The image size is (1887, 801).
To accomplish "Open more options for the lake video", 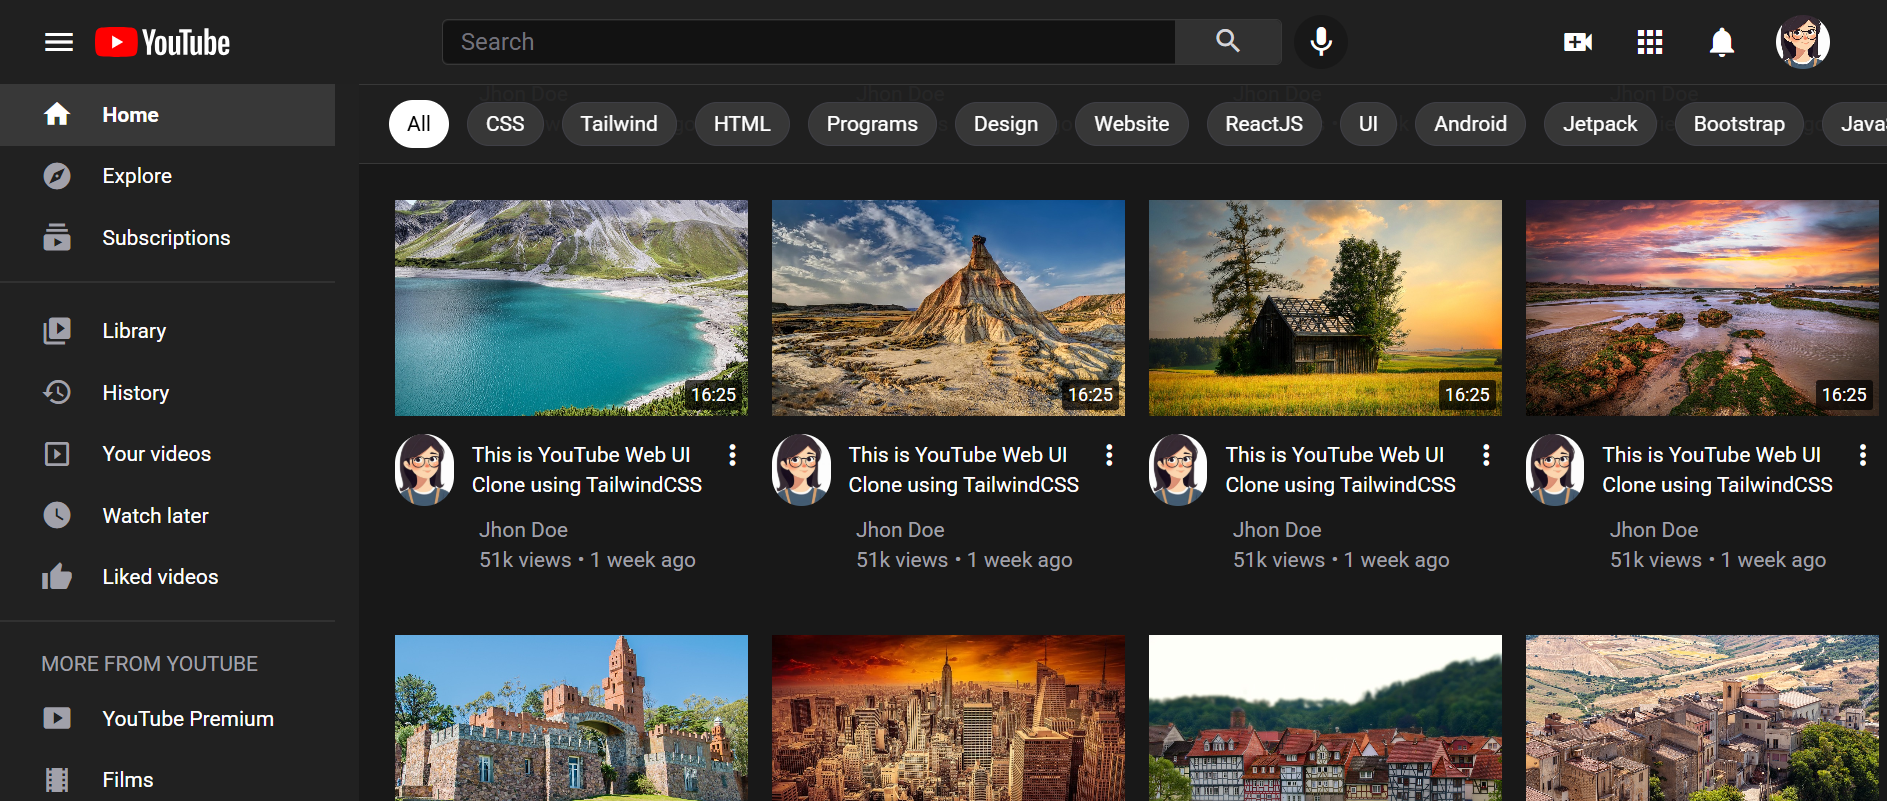I will [x=733, y=455].
